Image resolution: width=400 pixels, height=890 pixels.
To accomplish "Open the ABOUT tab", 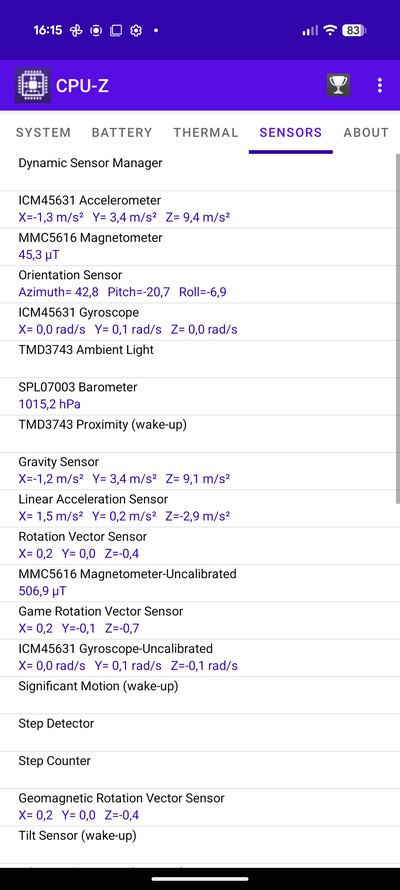I will tap(366, 132).
